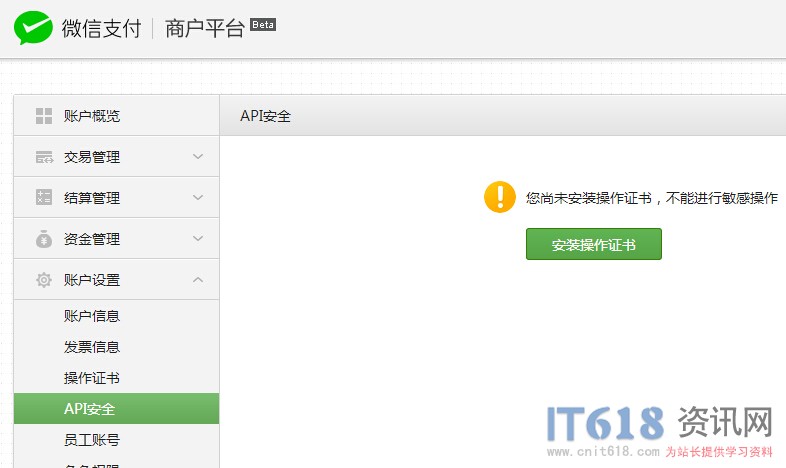Open 资金管理 menu section

[117, 239]
